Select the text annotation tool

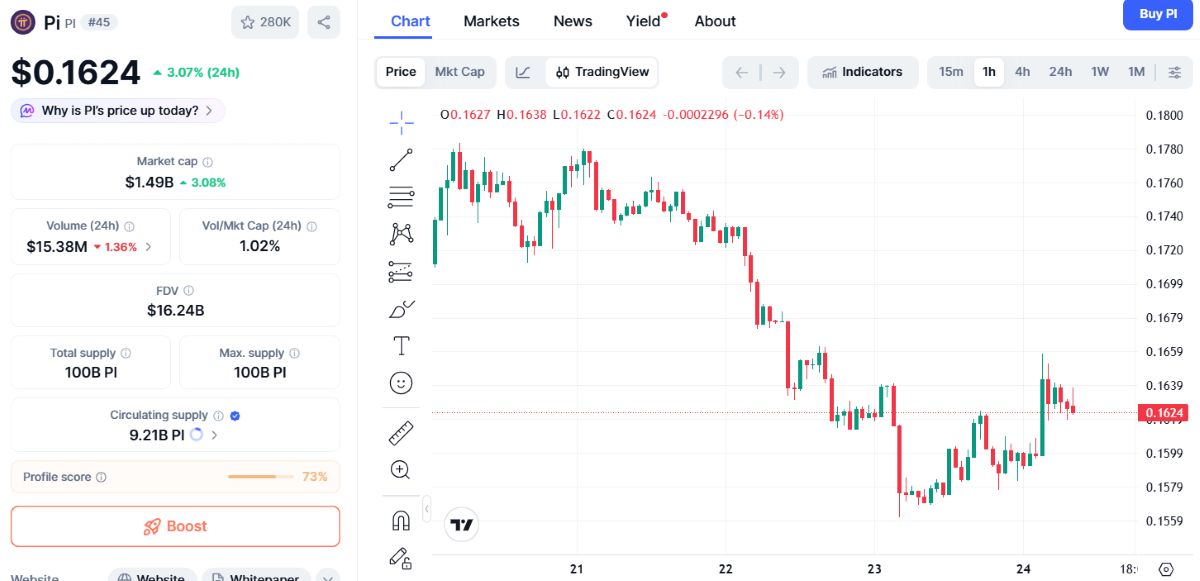coord(401,346)
